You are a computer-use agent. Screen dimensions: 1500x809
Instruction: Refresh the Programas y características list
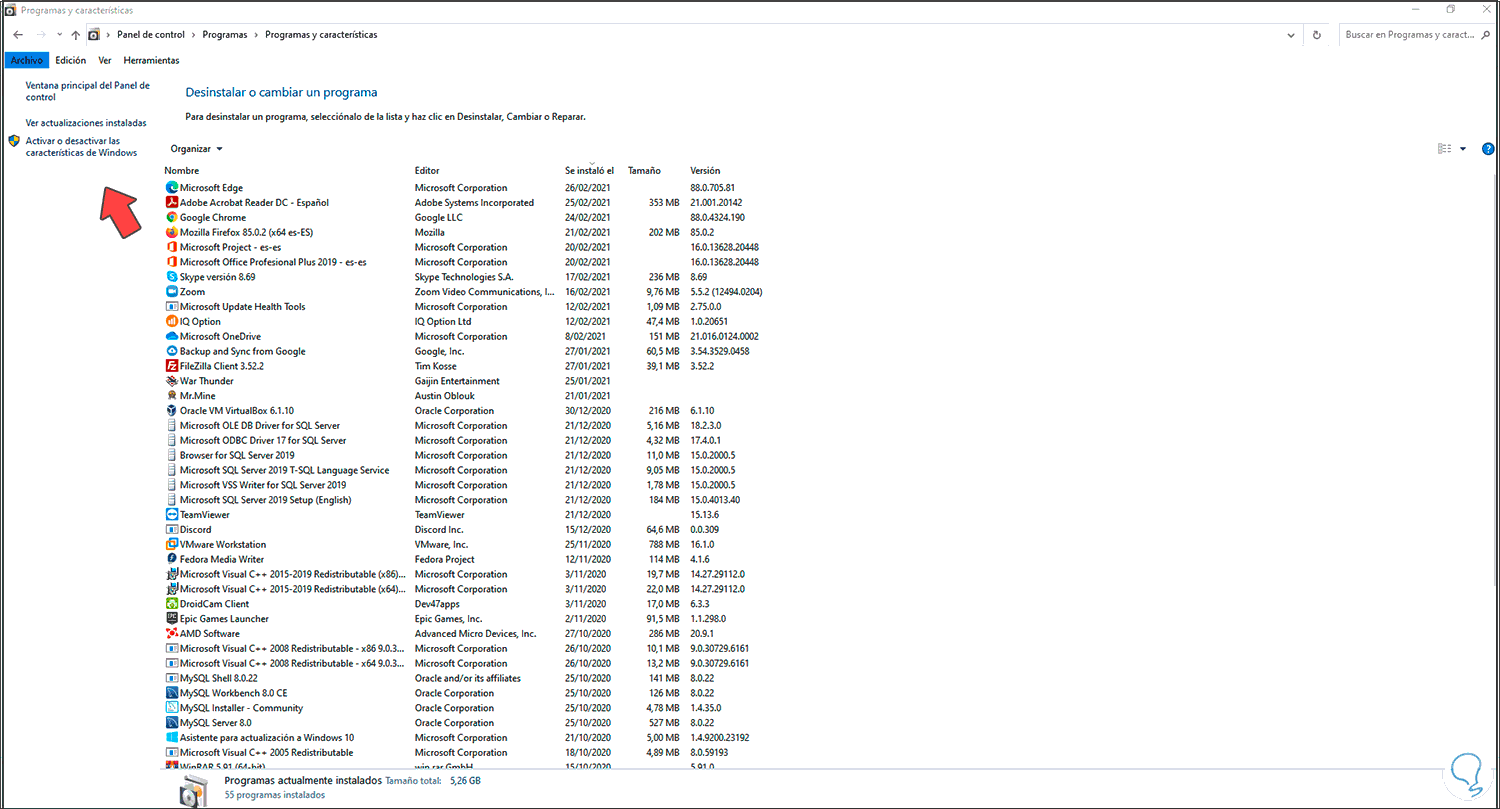(1319, 35)
